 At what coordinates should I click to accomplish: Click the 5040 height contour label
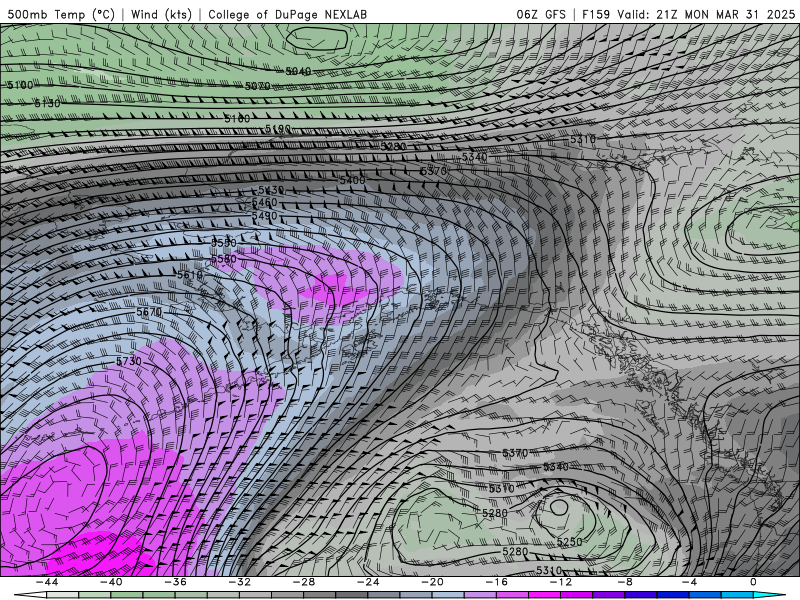point(298,71)
